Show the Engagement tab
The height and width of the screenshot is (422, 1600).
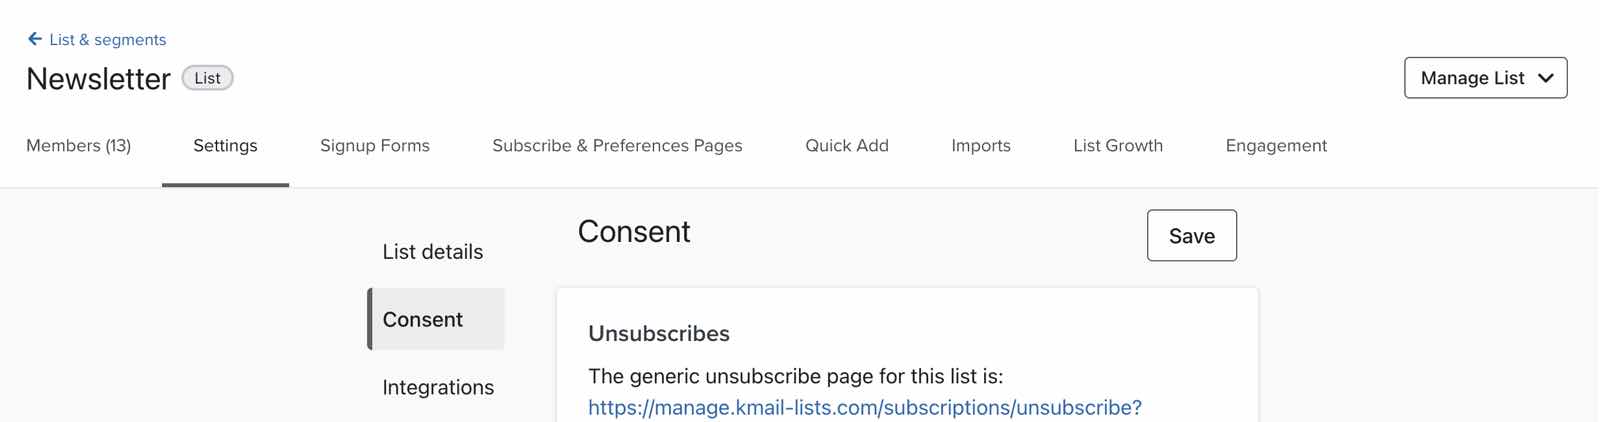pos(1276,146)
